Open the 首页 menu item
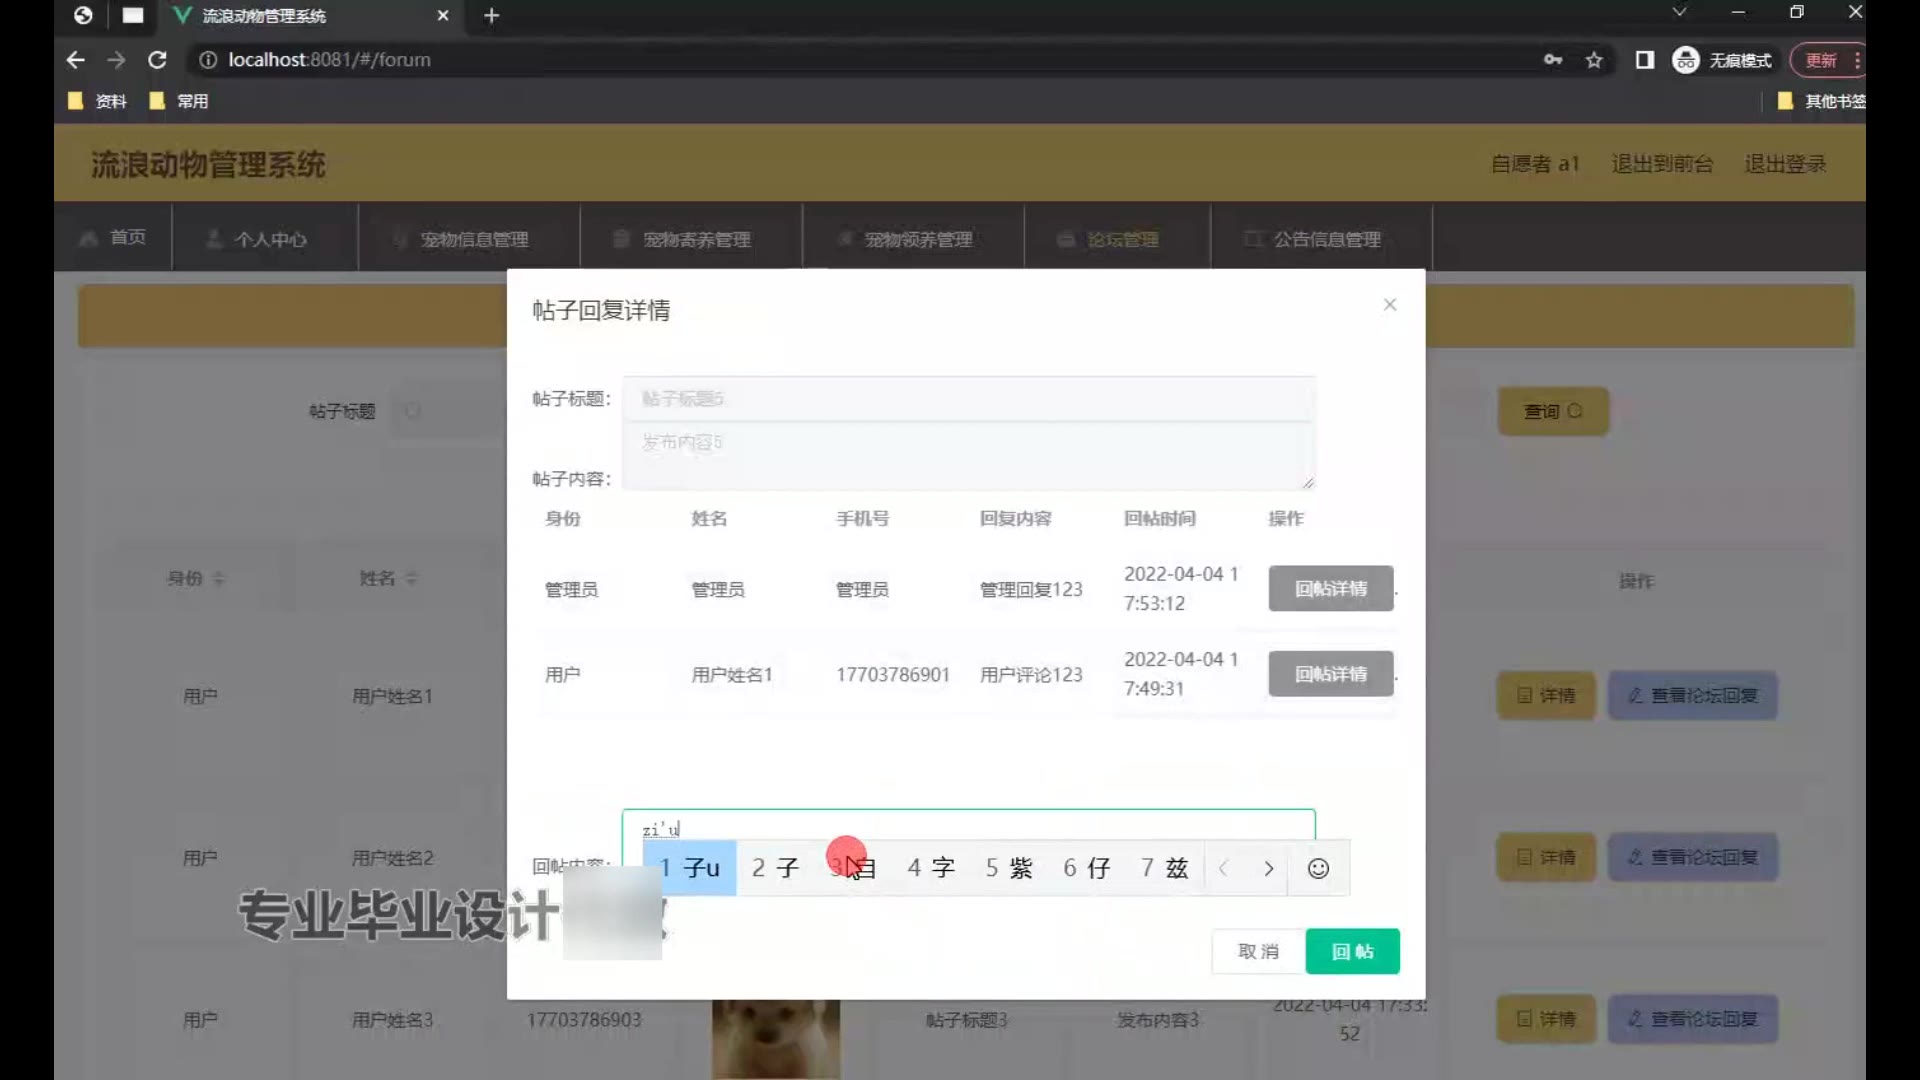The height and width of the screenshot is (1080, 1920). (x=113, y=238)
